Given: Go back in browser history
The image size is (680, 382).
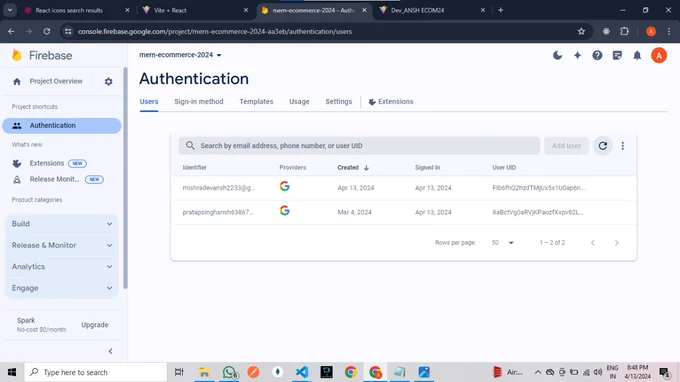Looking at the screenshot, I should [x=11, y=31].
